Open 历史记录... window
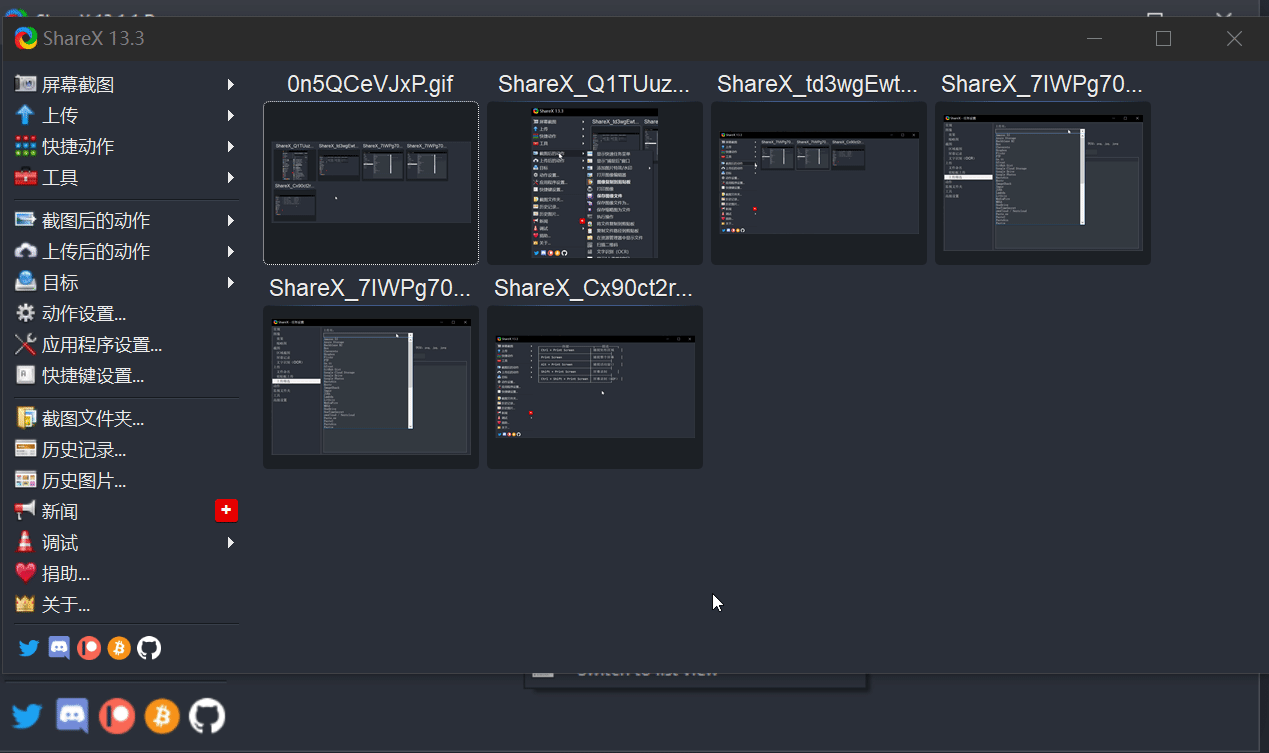This screenshot has width=1269, height=753. tap(126, 450)
